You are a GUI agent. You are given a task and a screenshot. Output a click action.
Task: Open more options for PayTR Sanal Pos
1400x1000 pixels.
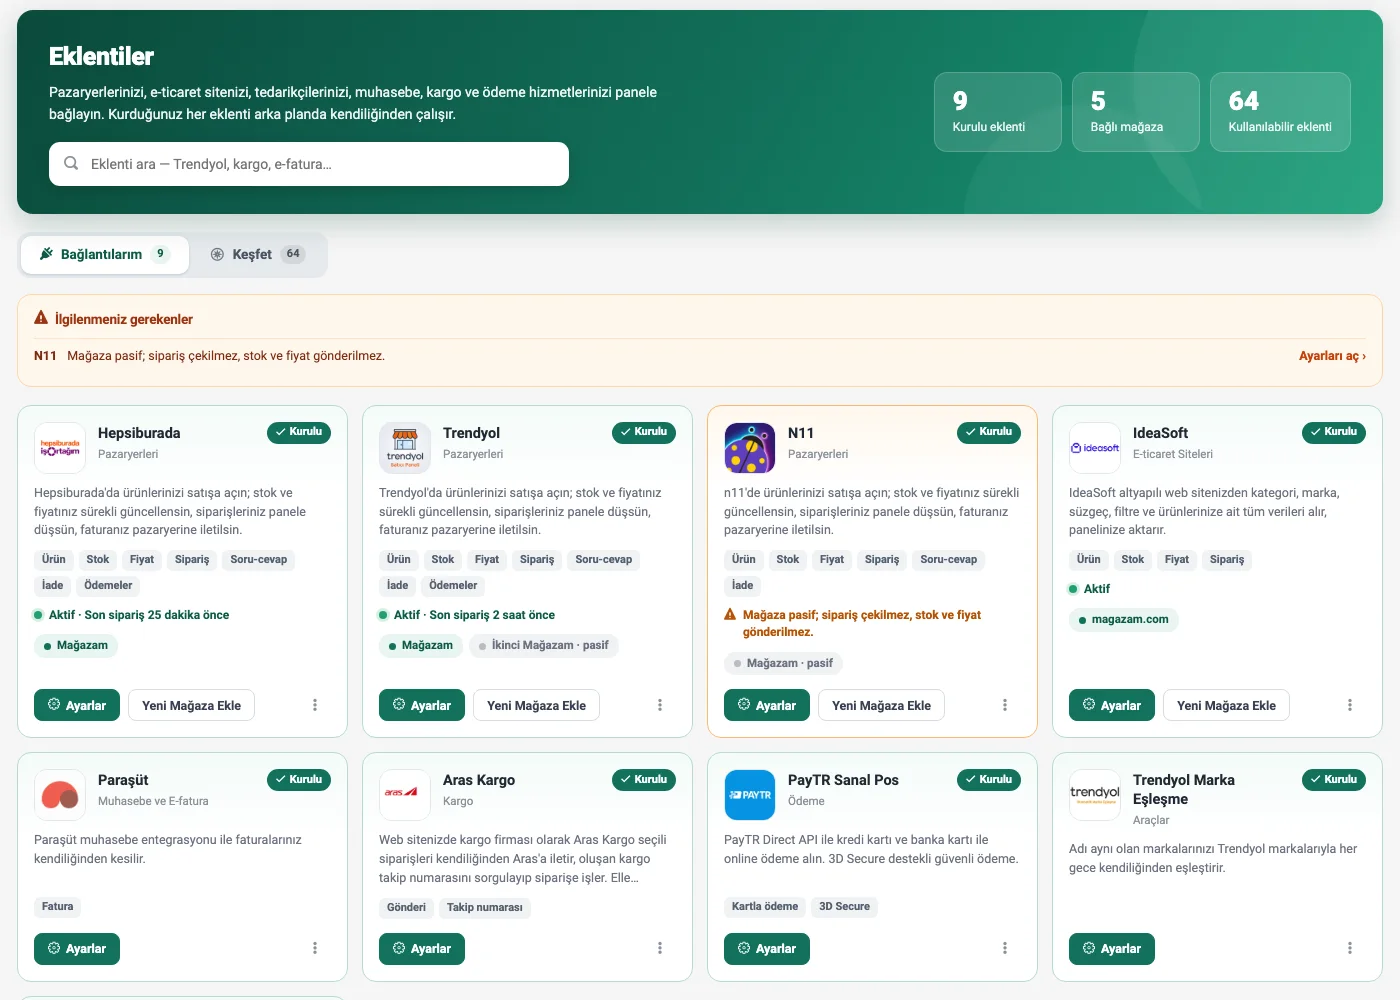point(1005,948)
